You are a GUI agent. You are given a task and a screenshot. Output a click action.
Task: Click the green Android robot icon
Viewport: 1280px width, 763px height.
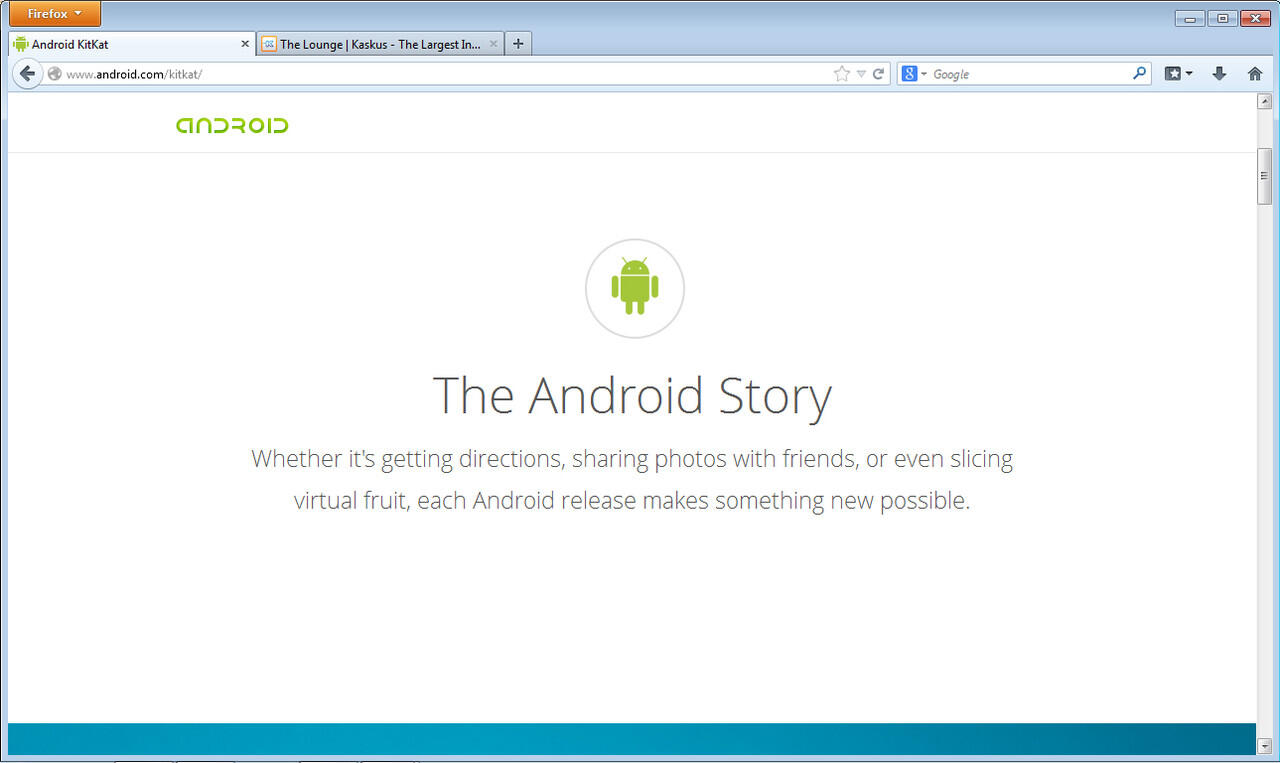635,287
